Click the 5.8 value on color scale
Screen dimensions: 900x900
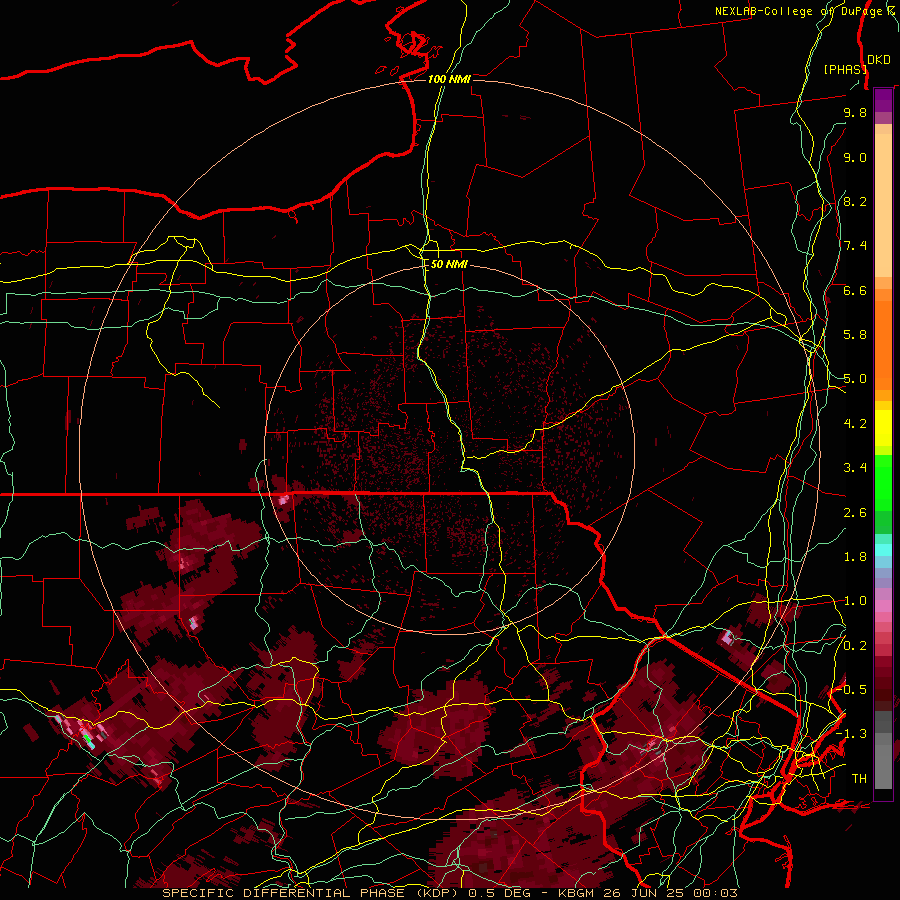(855, 335)
